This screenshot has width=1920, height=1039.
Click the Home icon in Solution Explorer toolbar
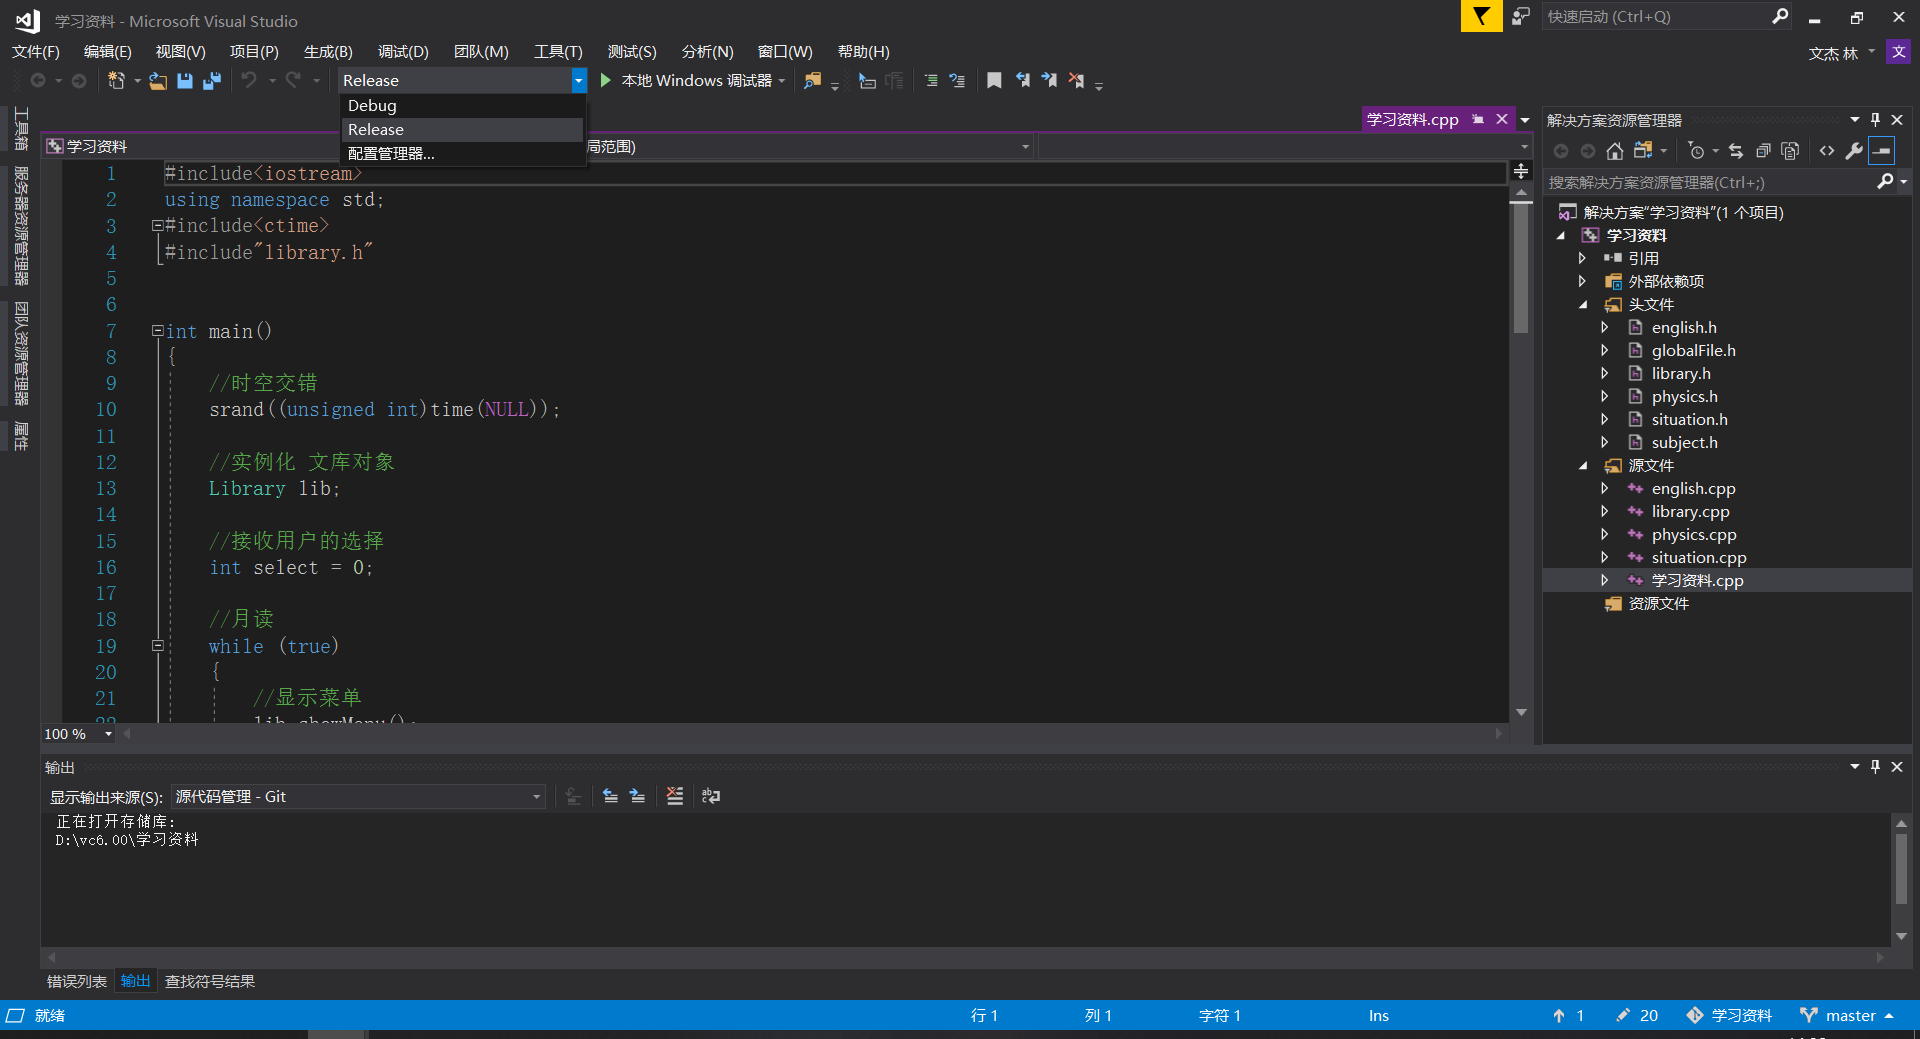coord(1614,151)
